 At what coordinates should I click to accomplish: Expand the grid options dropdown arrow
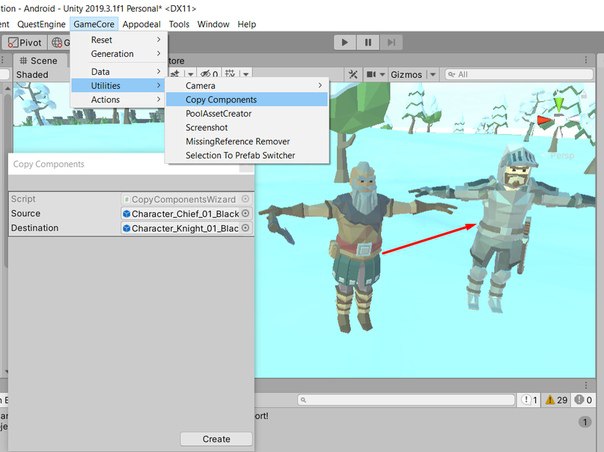pyautogui.click(x=246, y=74)
